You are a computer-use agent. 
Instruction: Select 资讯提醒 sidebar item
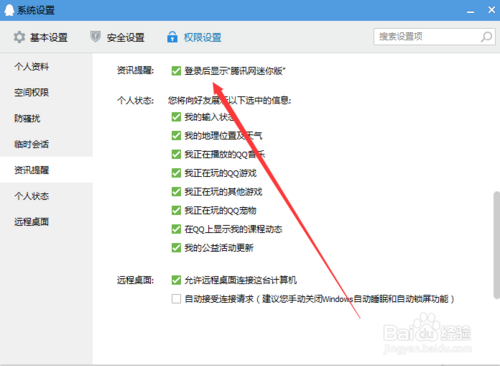46,170
